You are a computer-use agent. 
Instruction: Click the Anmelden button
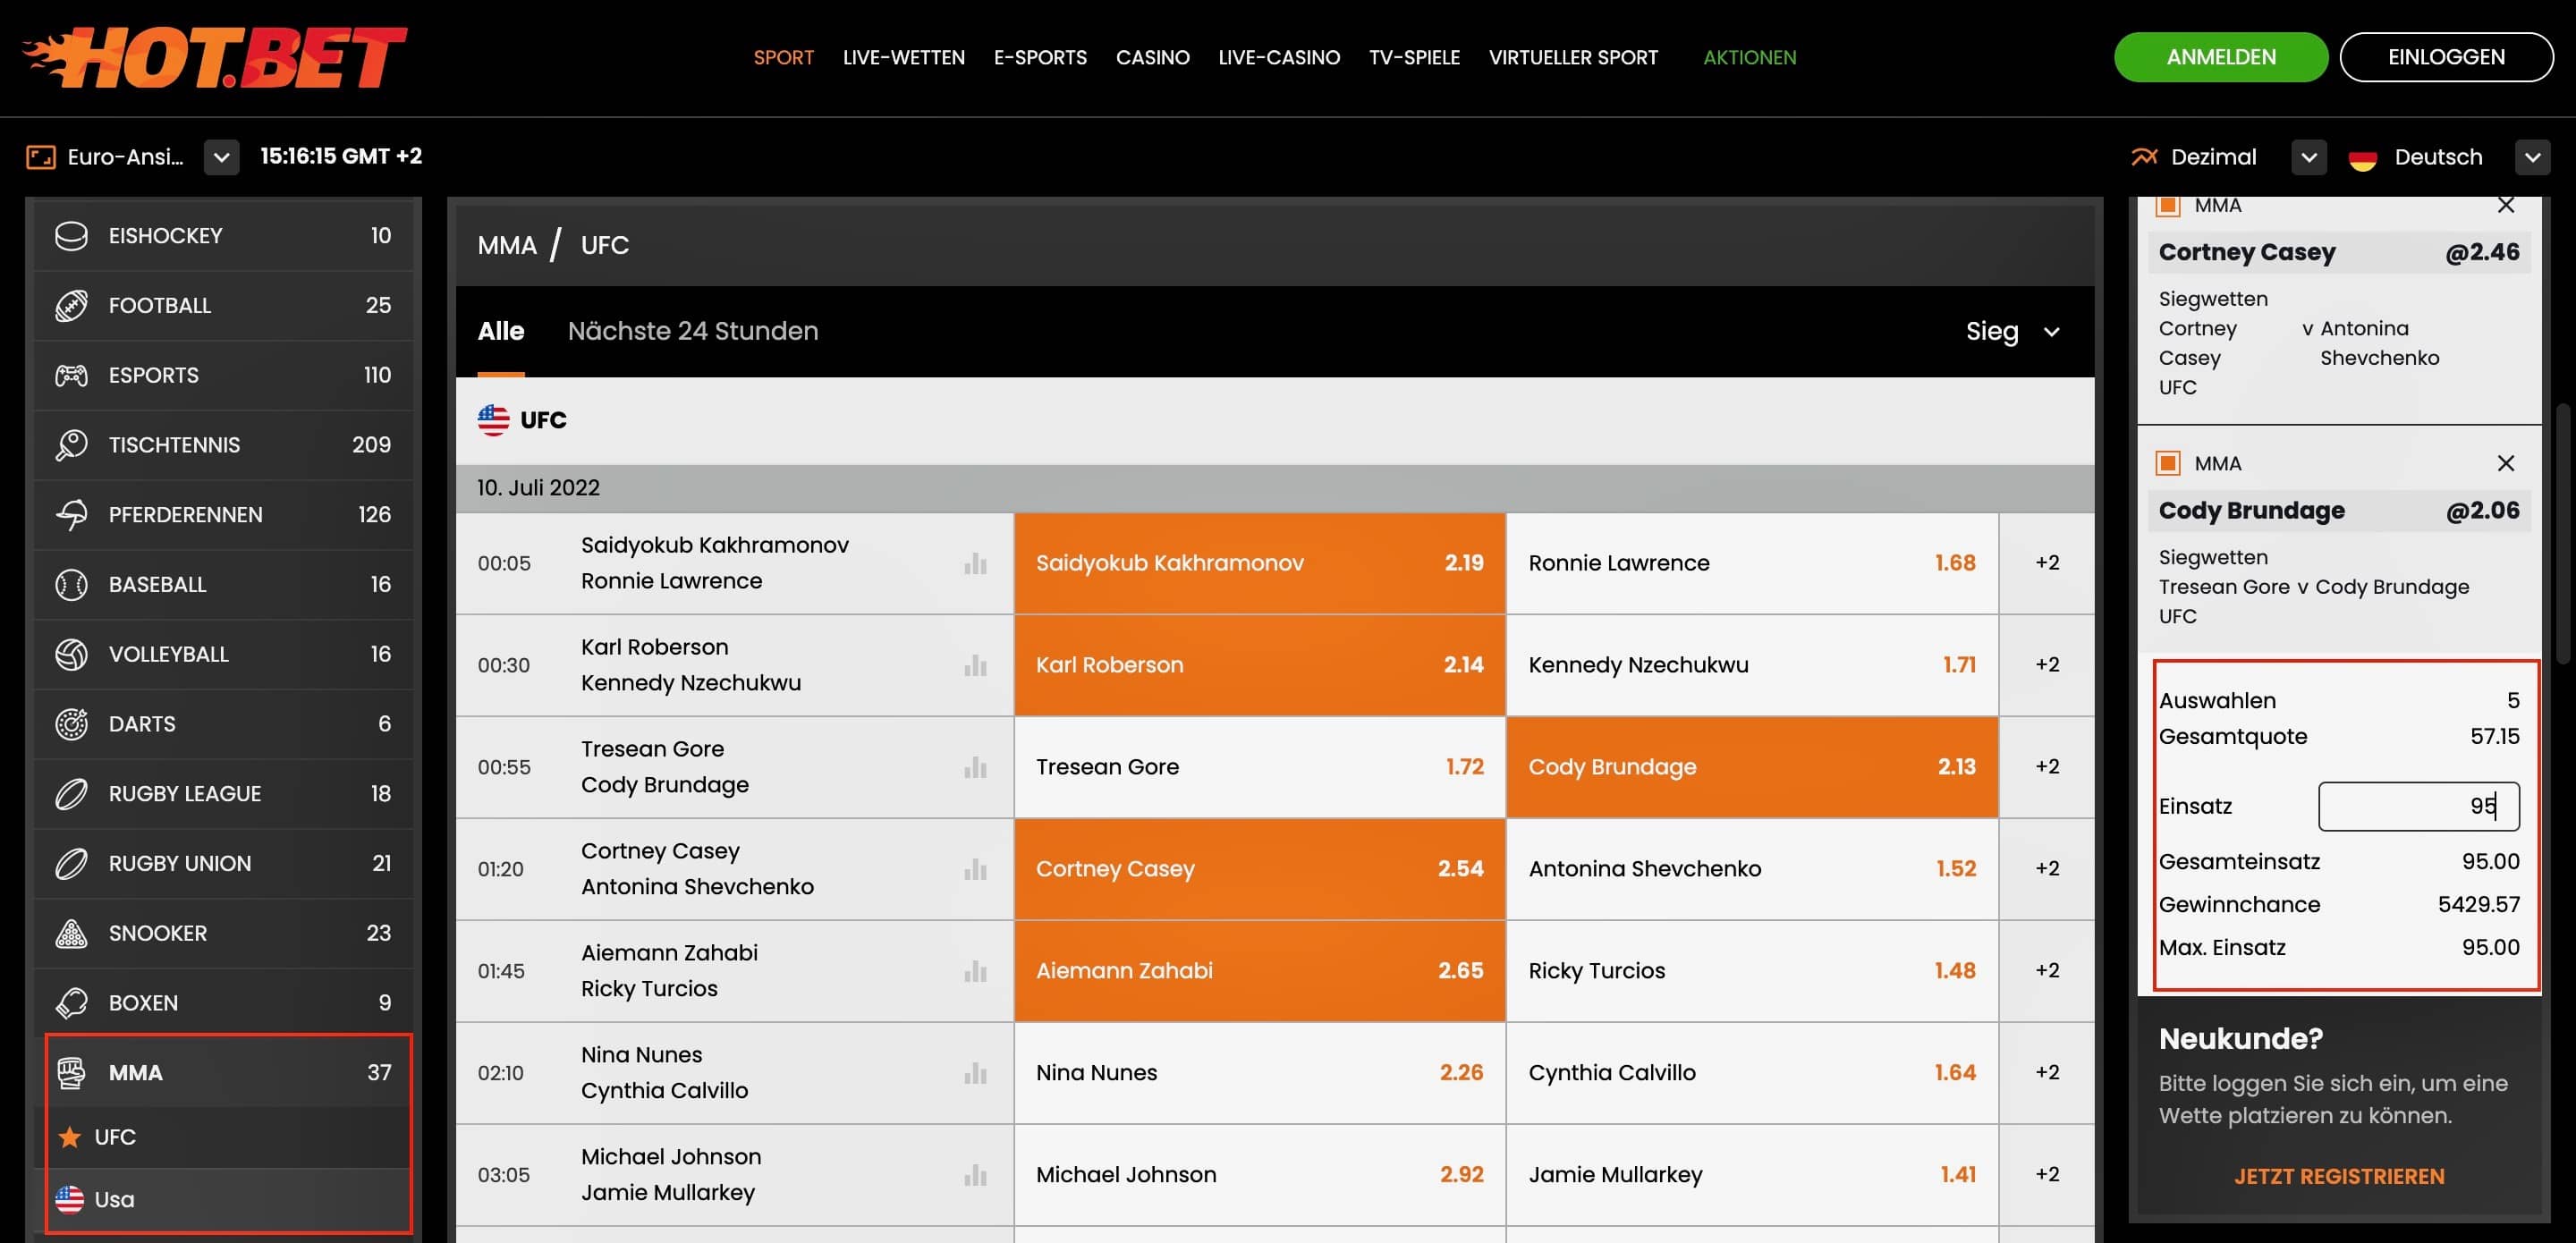coord(2220,57)
